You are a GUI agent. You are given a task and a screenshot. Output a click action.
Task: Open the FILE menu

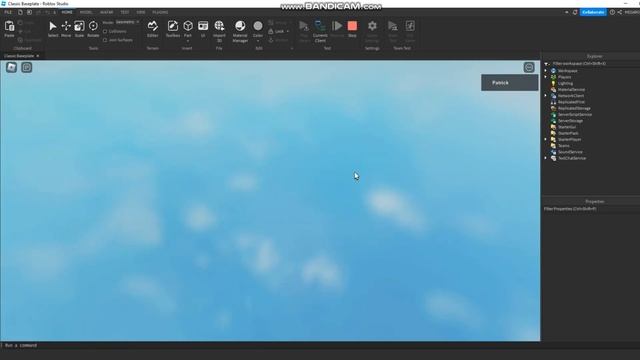(8, 12)
